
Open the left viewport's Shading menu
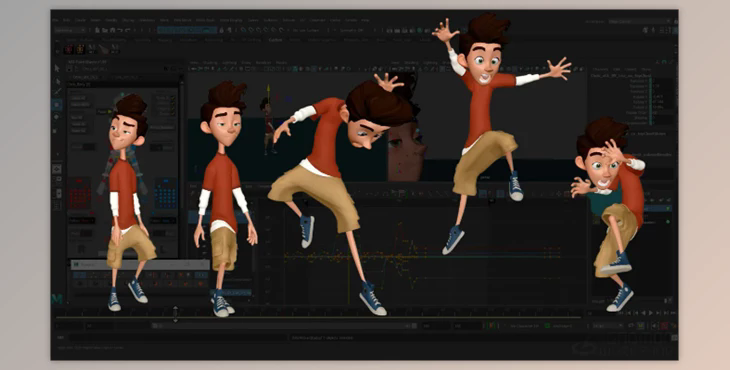coord(210,63)
